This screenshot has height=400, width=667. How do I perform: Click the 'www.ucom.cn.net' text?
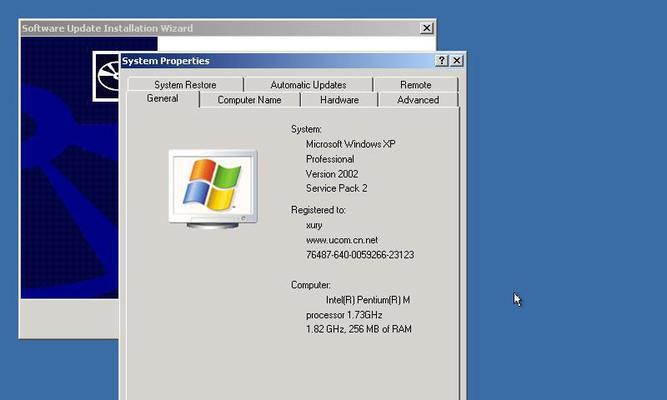point(342,240)
